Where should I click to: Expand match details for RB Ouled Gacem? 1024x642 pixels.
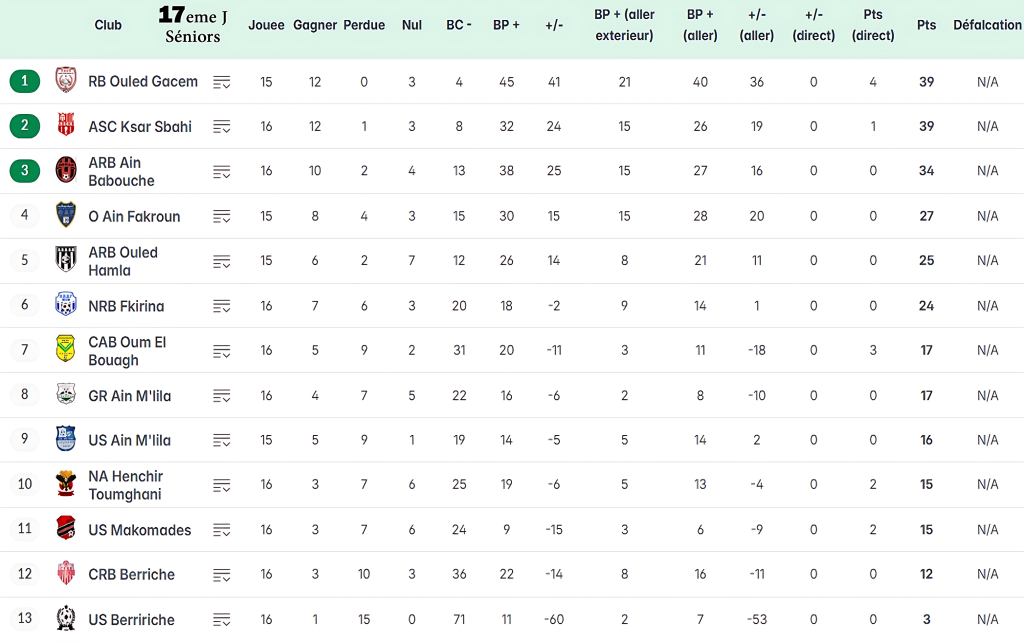click(x=222, y=82)
